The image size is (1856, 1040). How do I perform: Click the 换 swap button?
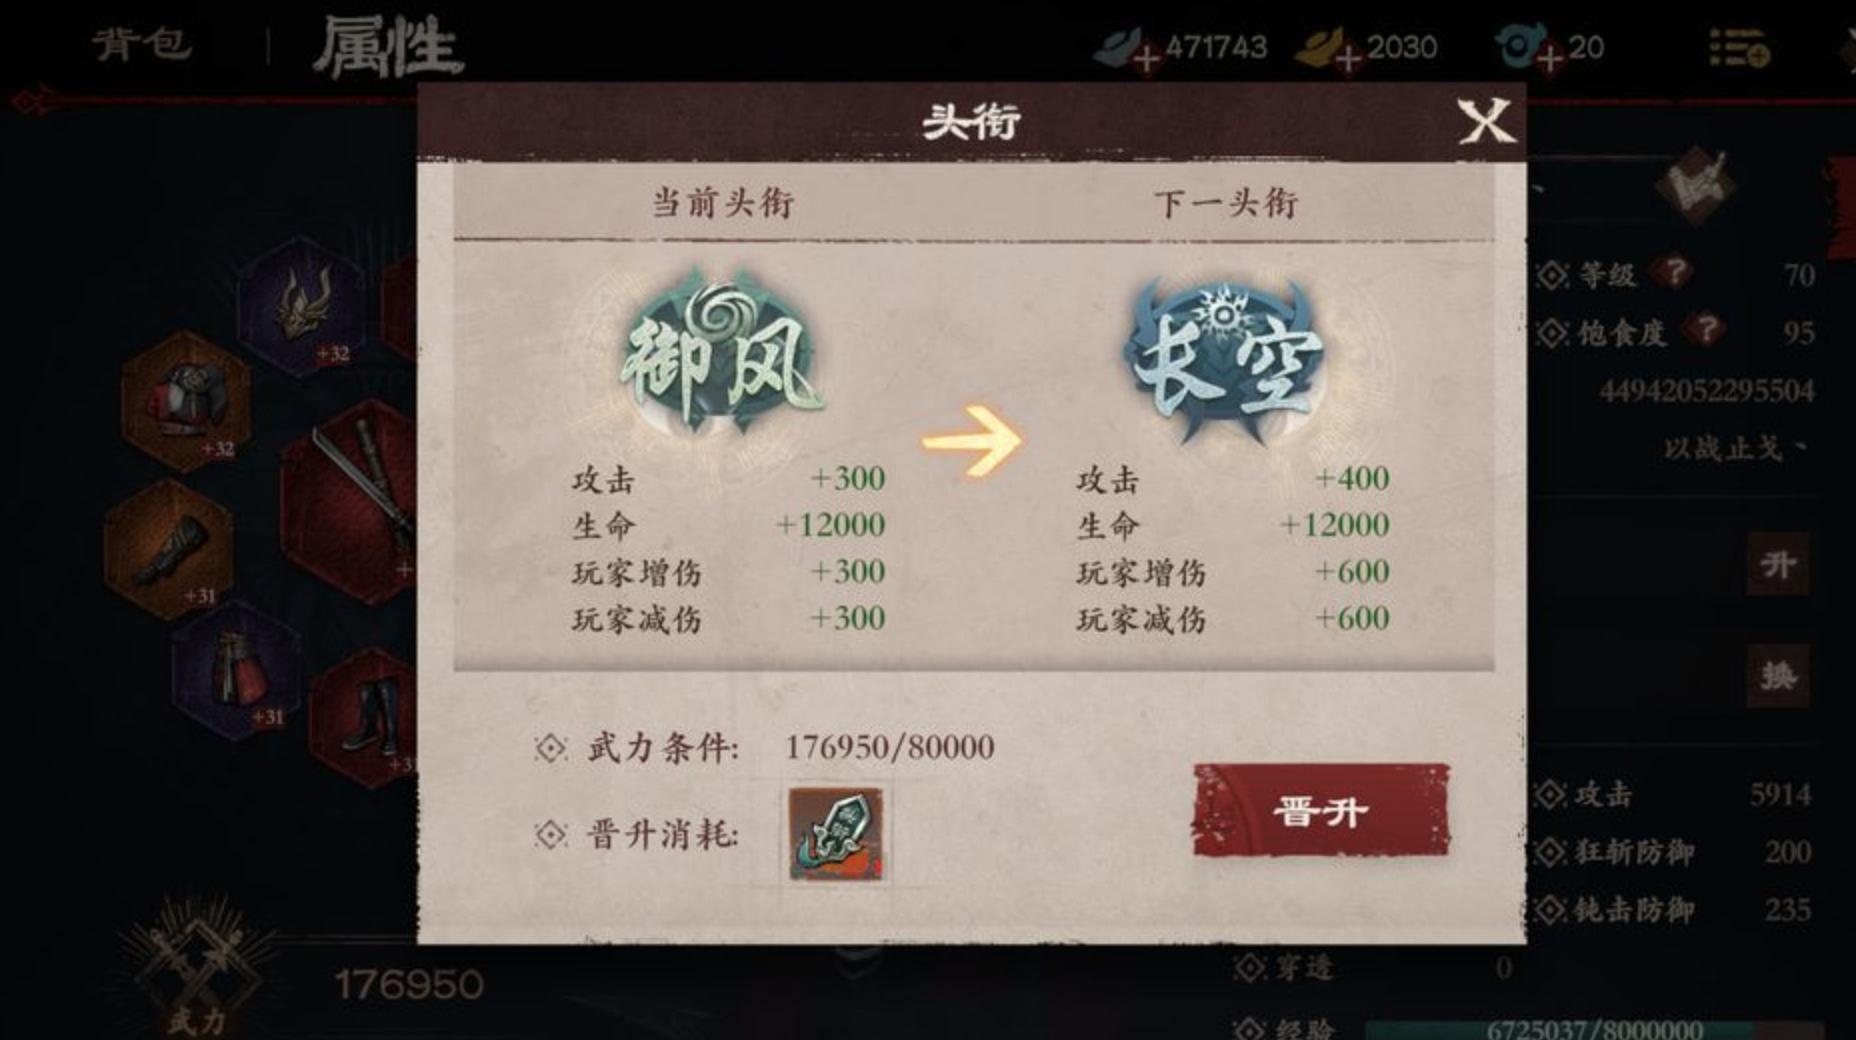tap(1777, 676)
